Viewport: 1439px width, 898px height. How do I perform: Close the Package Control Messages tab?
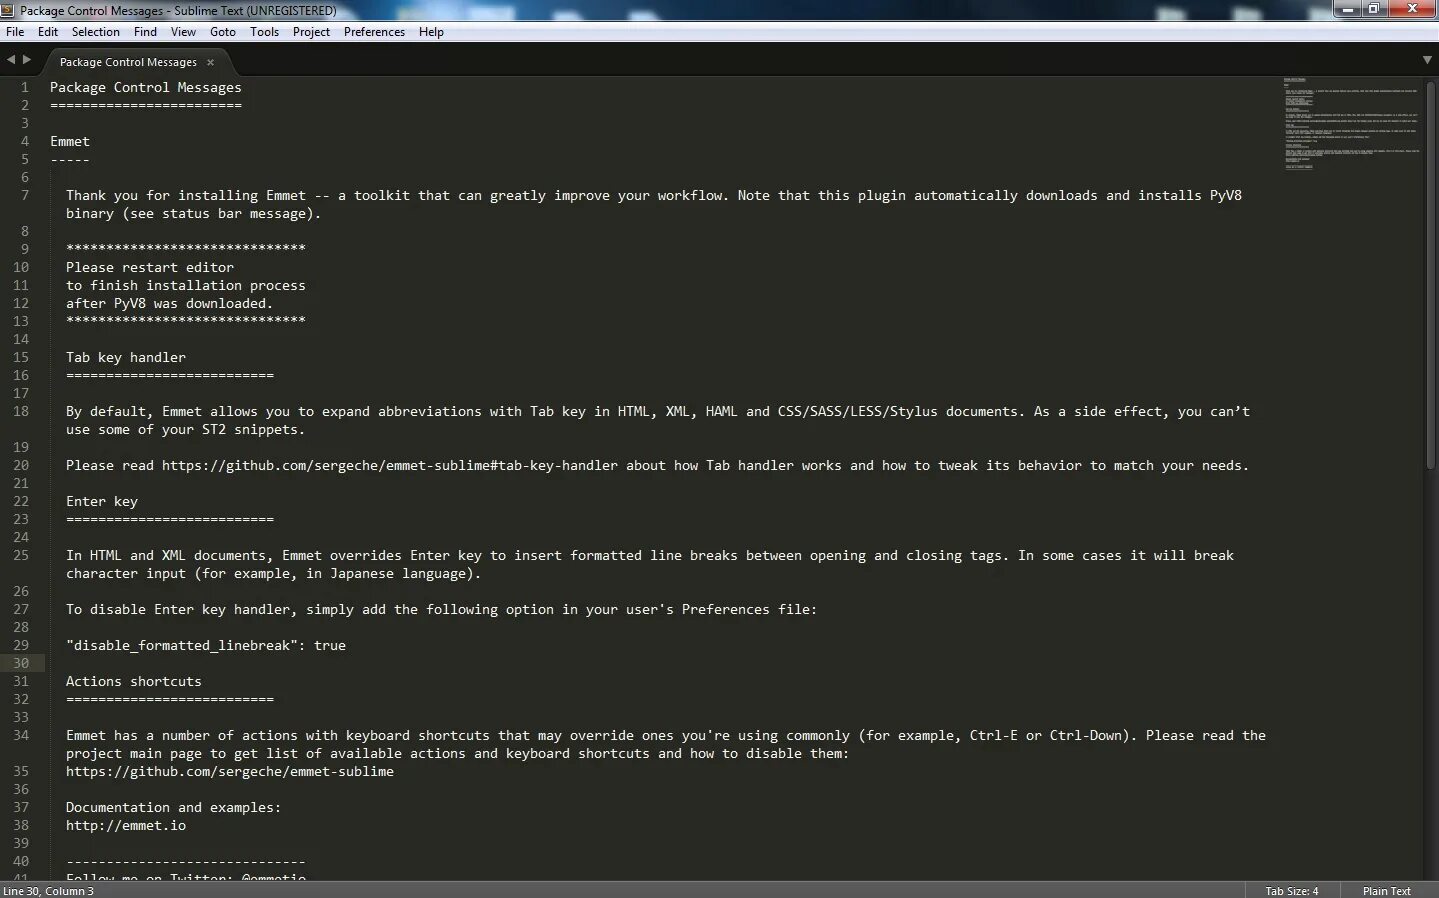click(x=210, y=62)
